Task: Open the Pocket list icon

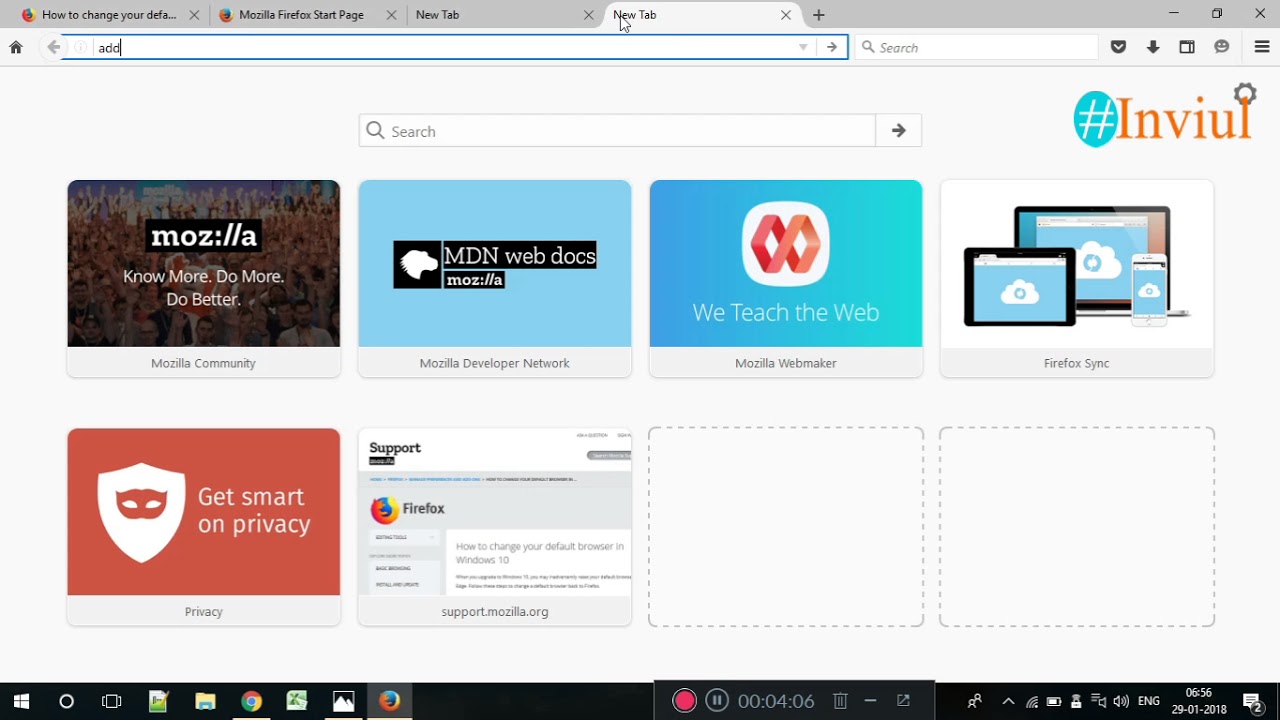Action: (x=1119, y=47)
